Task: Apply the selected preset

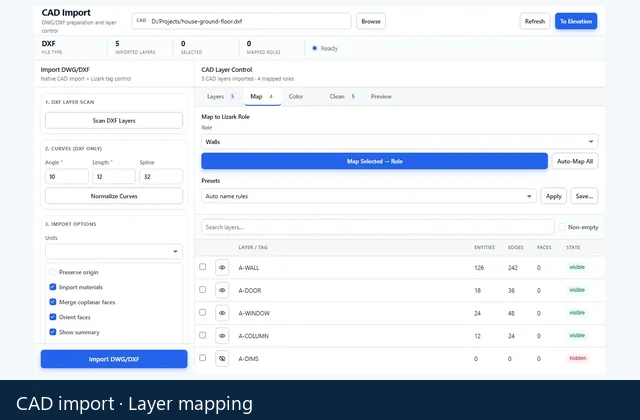Action: pos(553,196)
